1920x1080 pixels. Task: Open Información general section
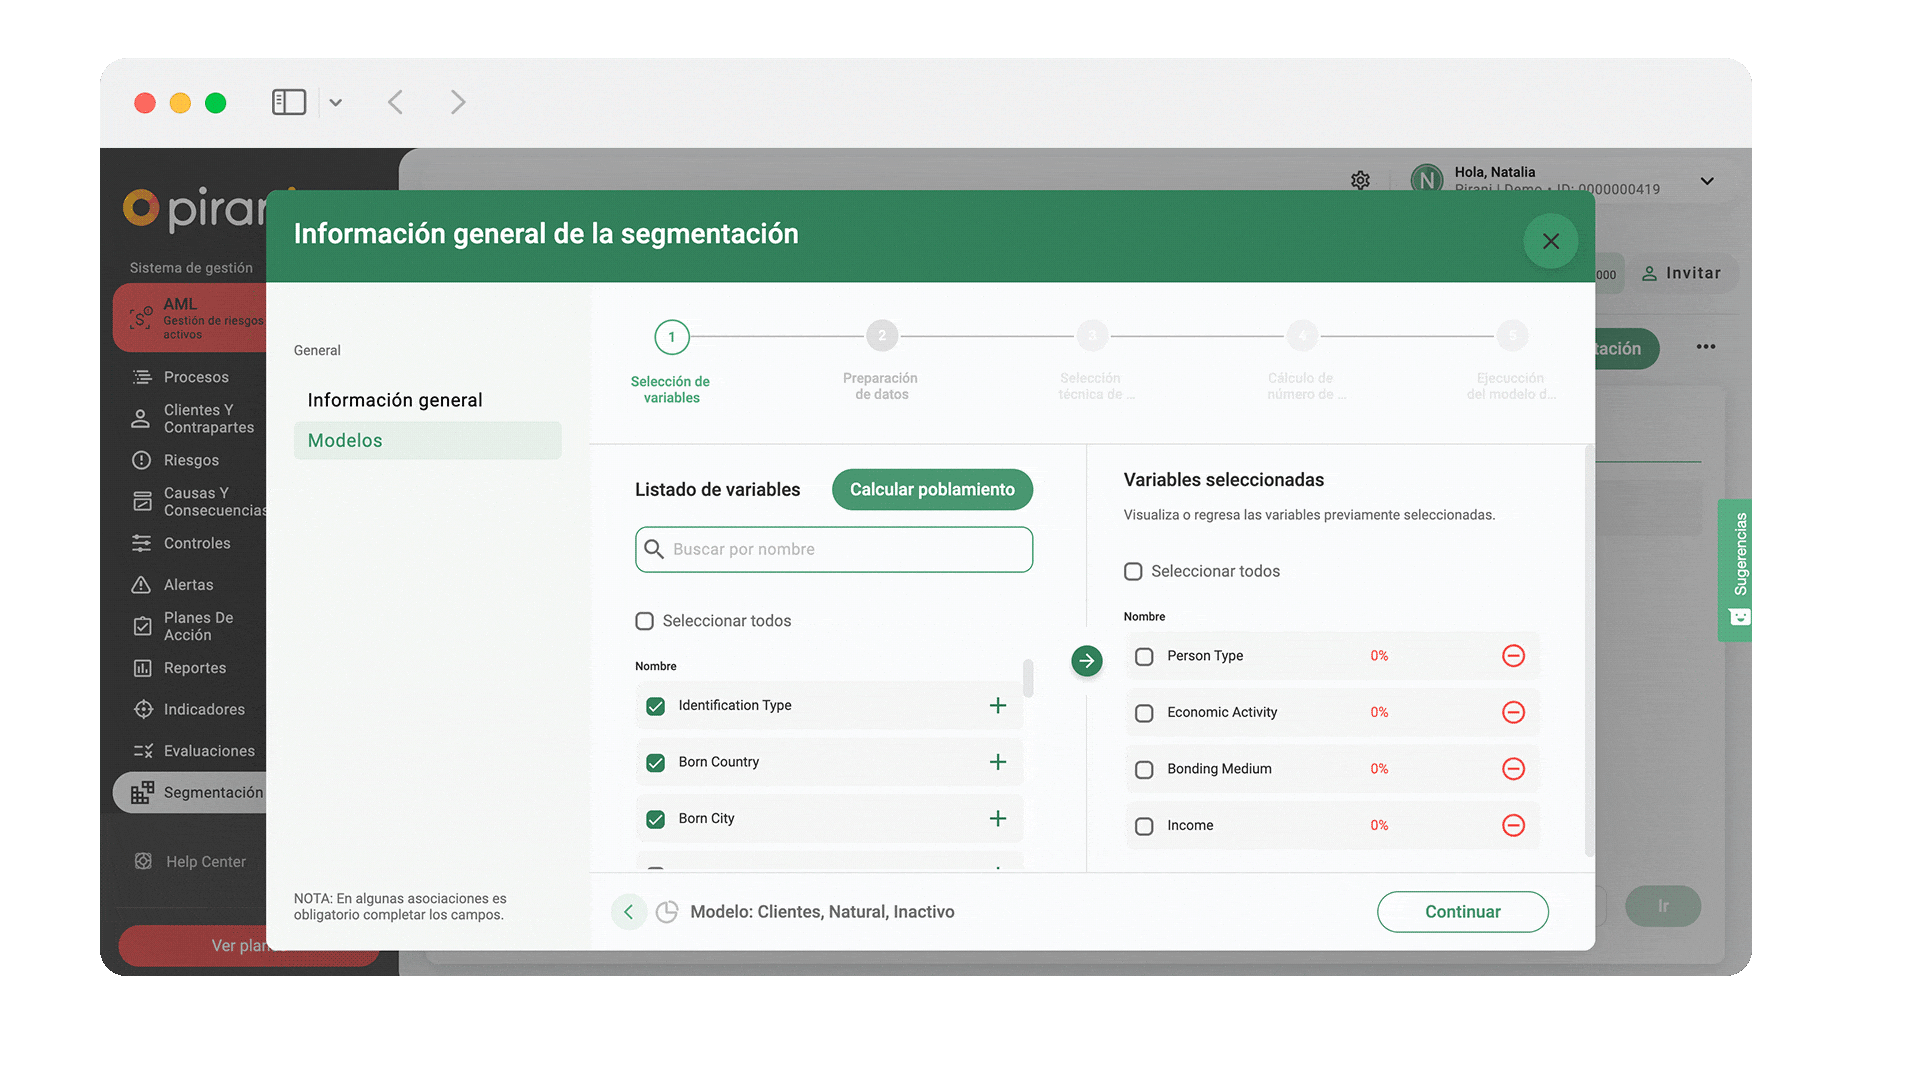coord(395,400)
